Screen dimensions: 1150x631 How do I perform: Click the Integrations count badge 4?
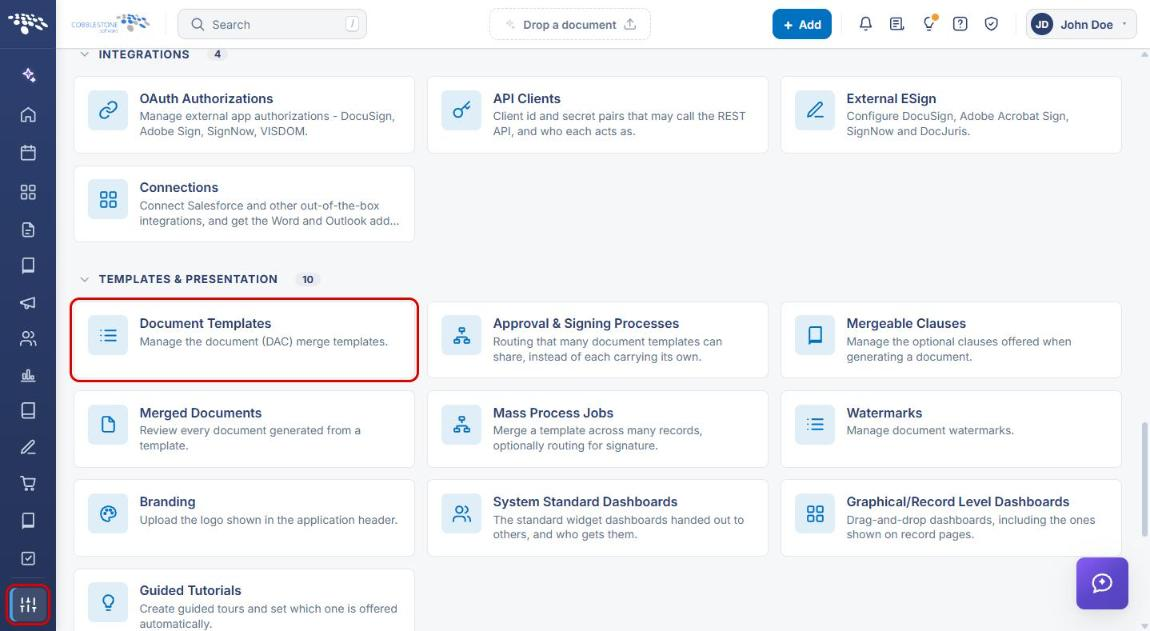[217, 54]
